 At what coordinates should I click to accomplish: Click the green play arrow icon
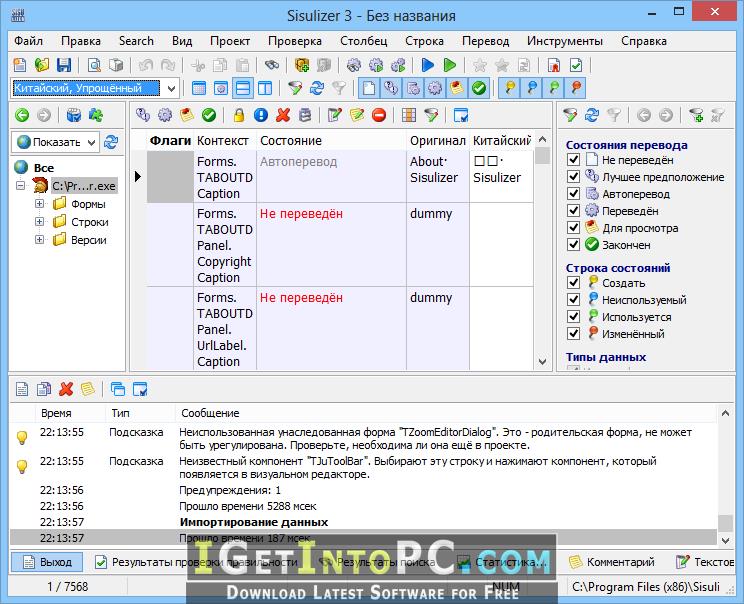tap(449, 65)
